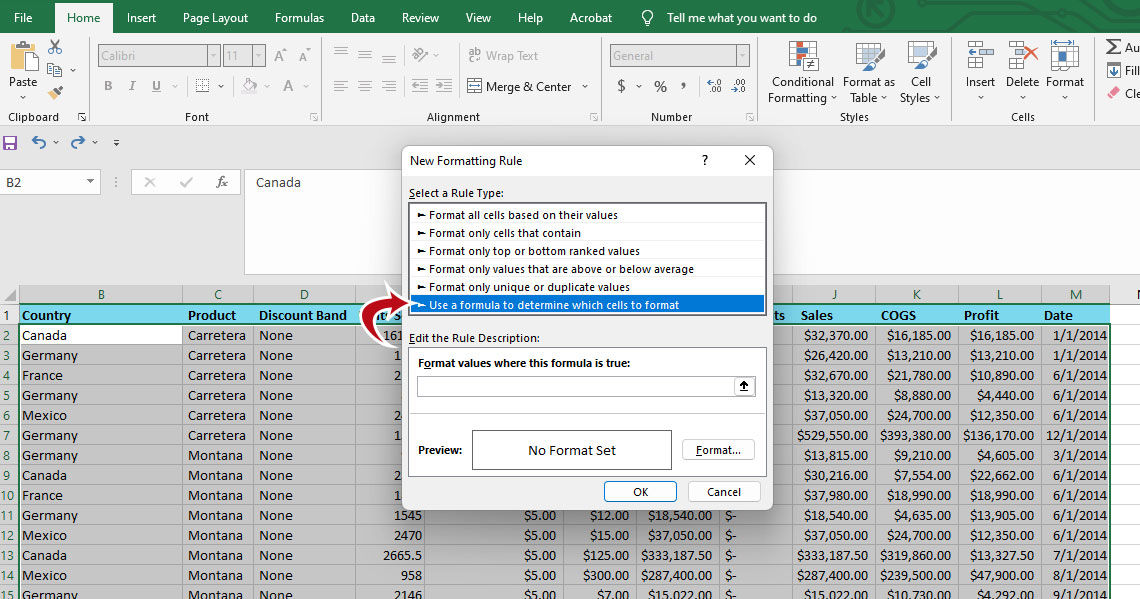Click the Format as Table icon
1140x599 pixels.
tap(866, 60)
